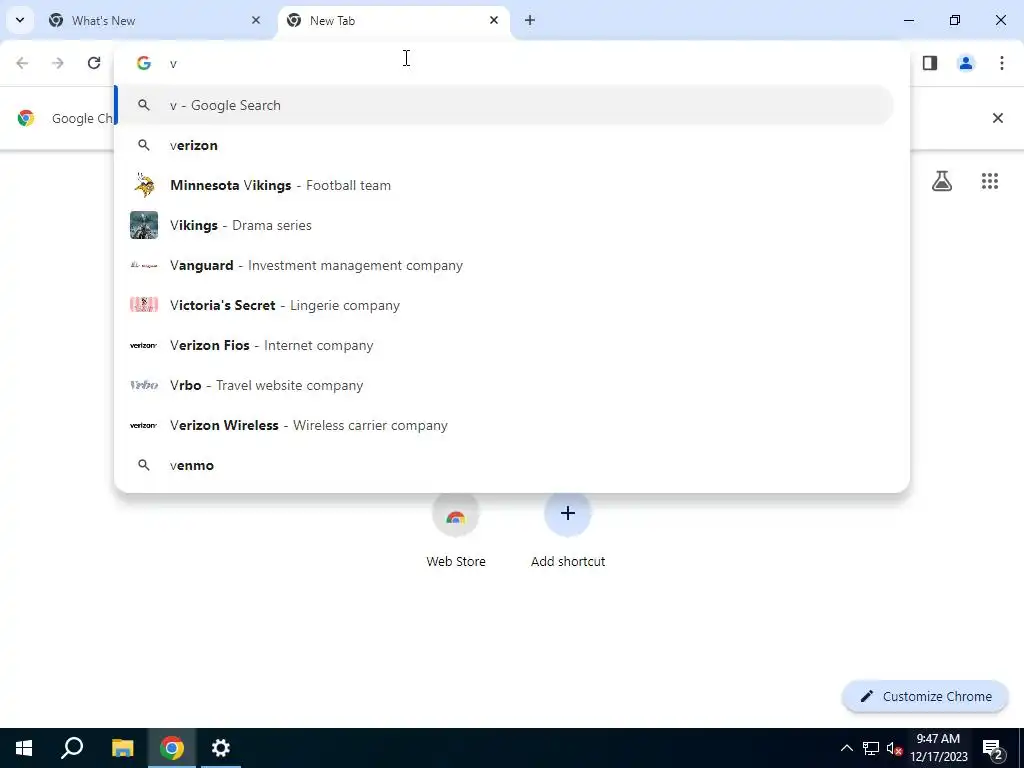Open the Web Store shortcut
This screenshot has height=768, width=1024.
(456, 530)
